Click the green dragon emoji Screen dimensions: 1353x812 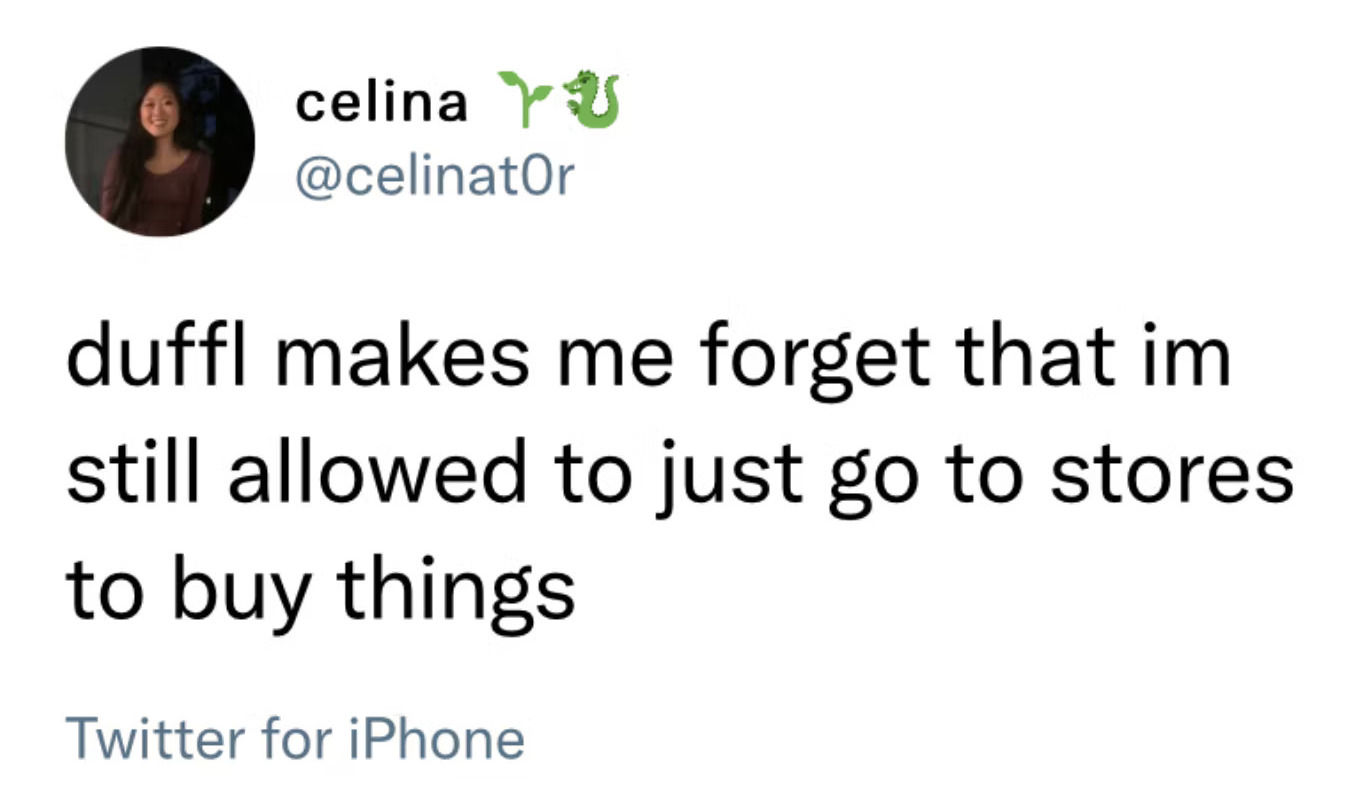pos(591,98)
